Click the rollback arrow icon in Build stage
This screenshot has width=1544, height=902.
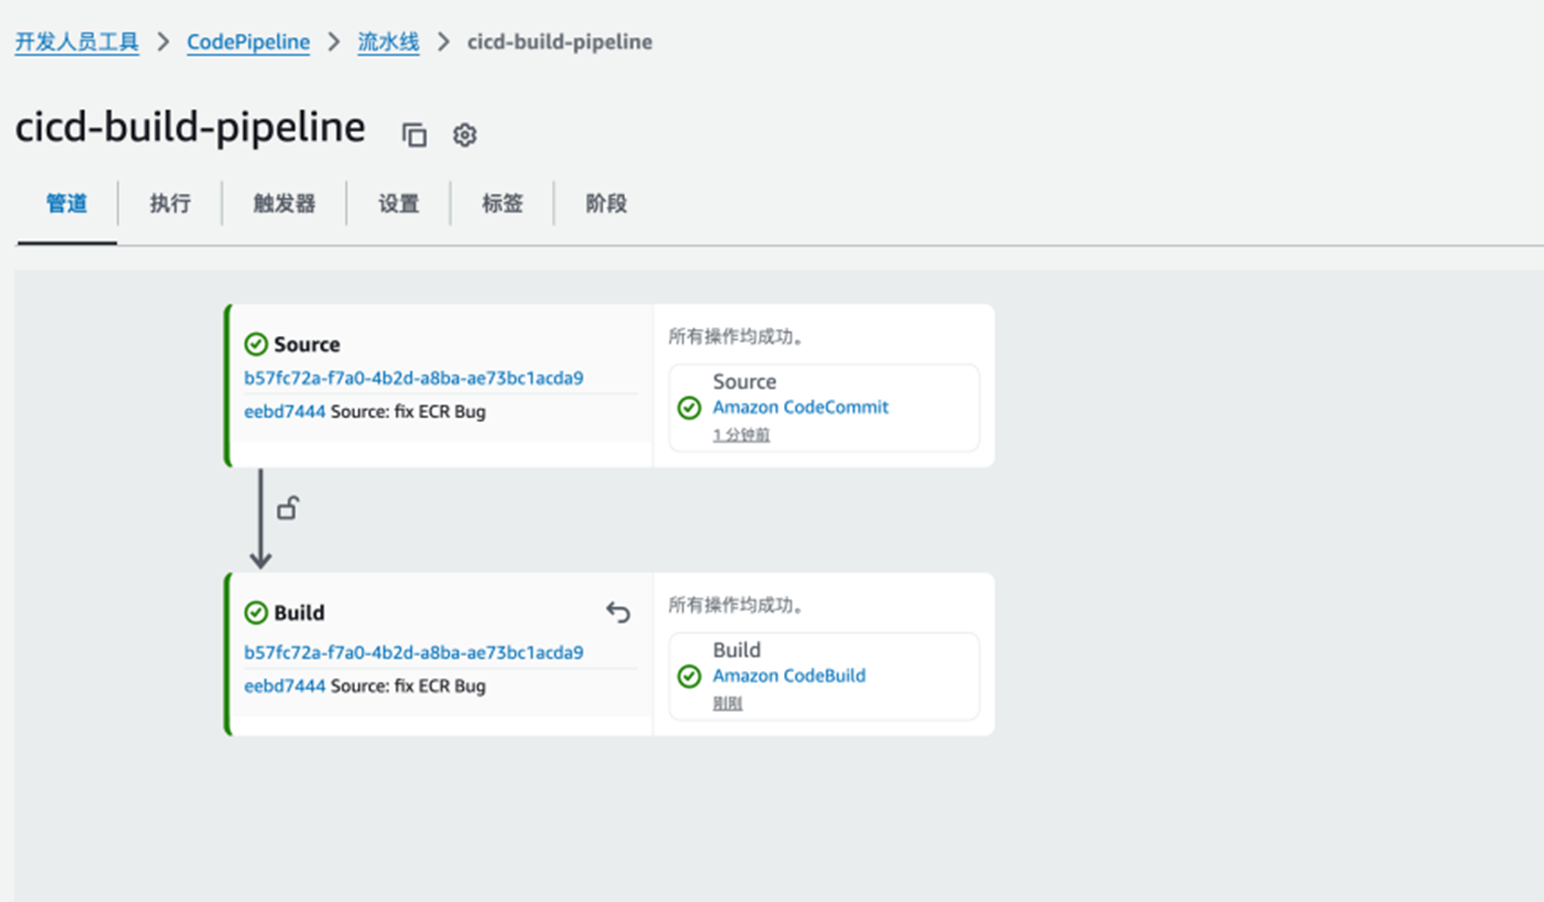coord(618,612)
